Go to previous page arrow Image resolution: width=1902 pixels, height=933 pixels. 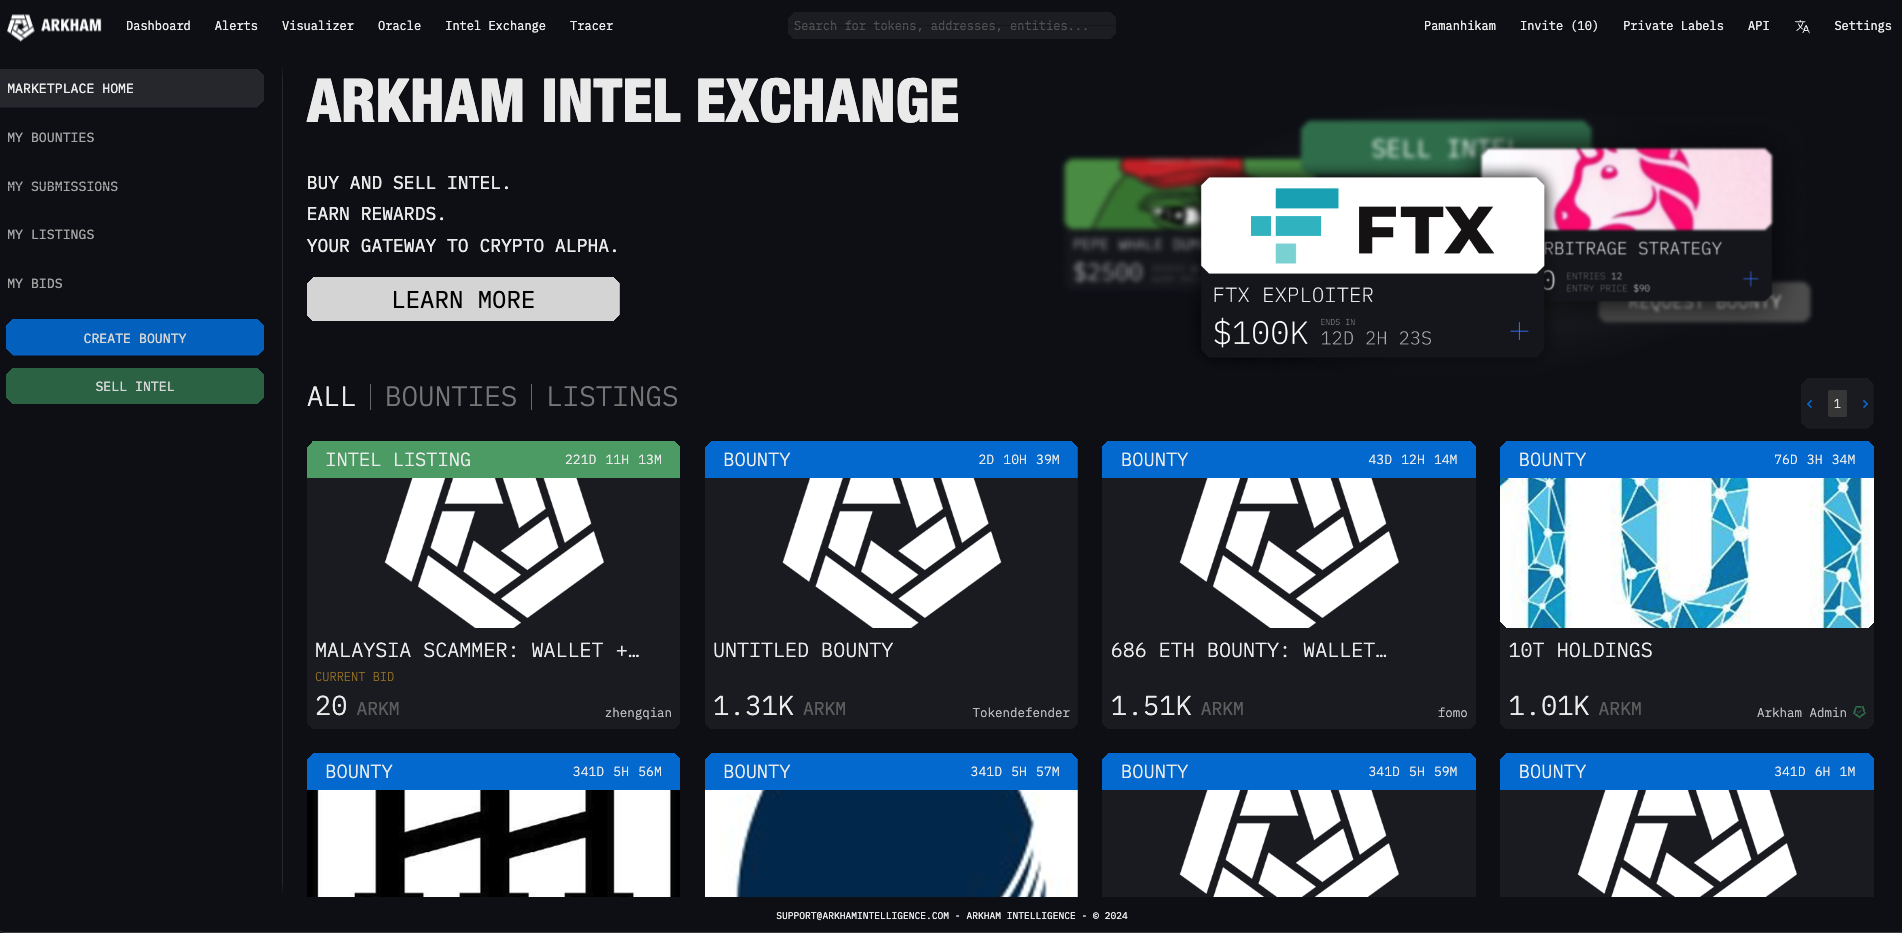tap(1809, 404)
